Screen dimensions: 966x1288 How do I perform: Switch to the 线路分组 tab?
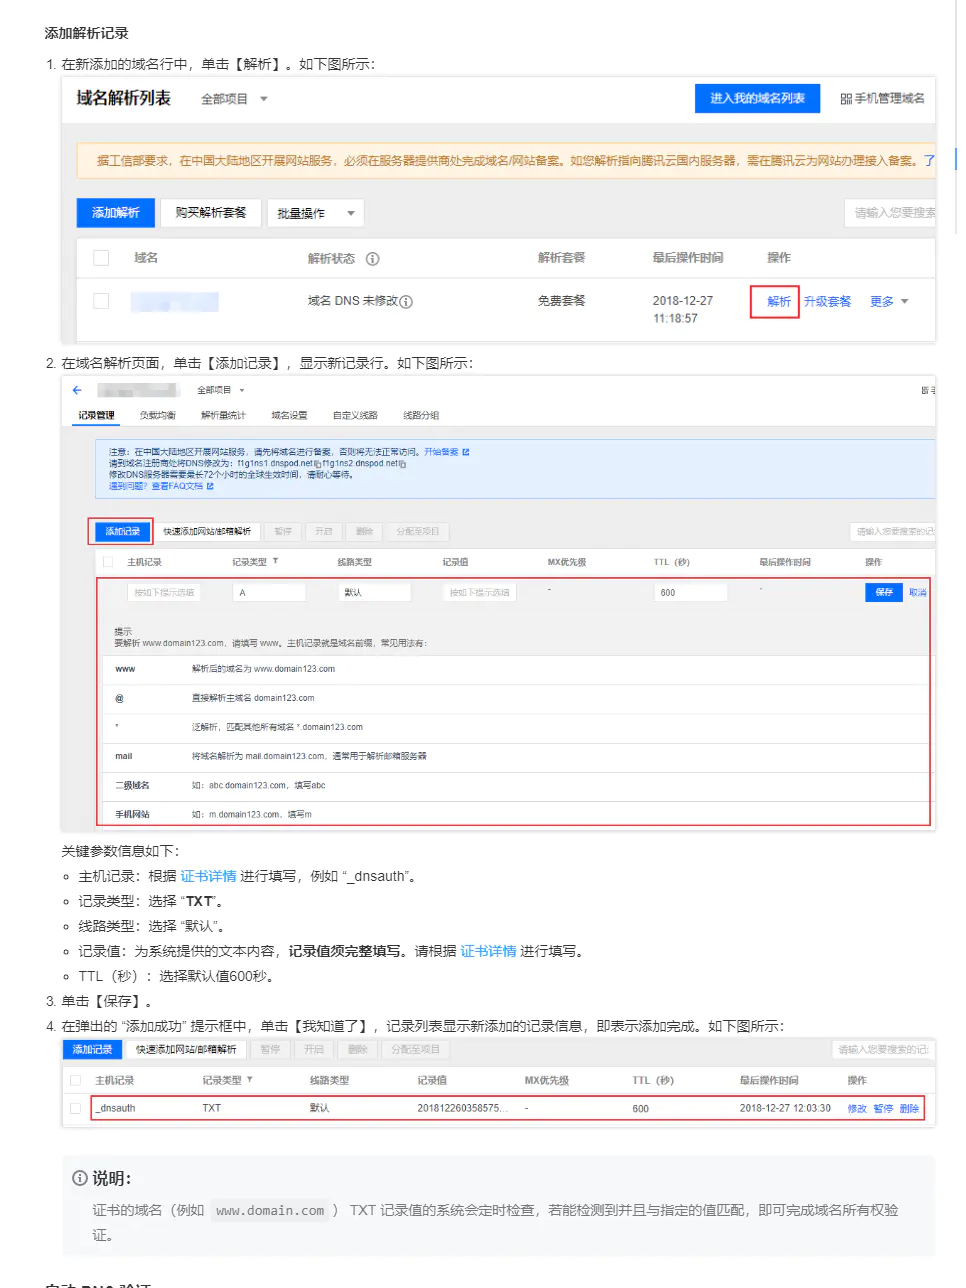421,415
